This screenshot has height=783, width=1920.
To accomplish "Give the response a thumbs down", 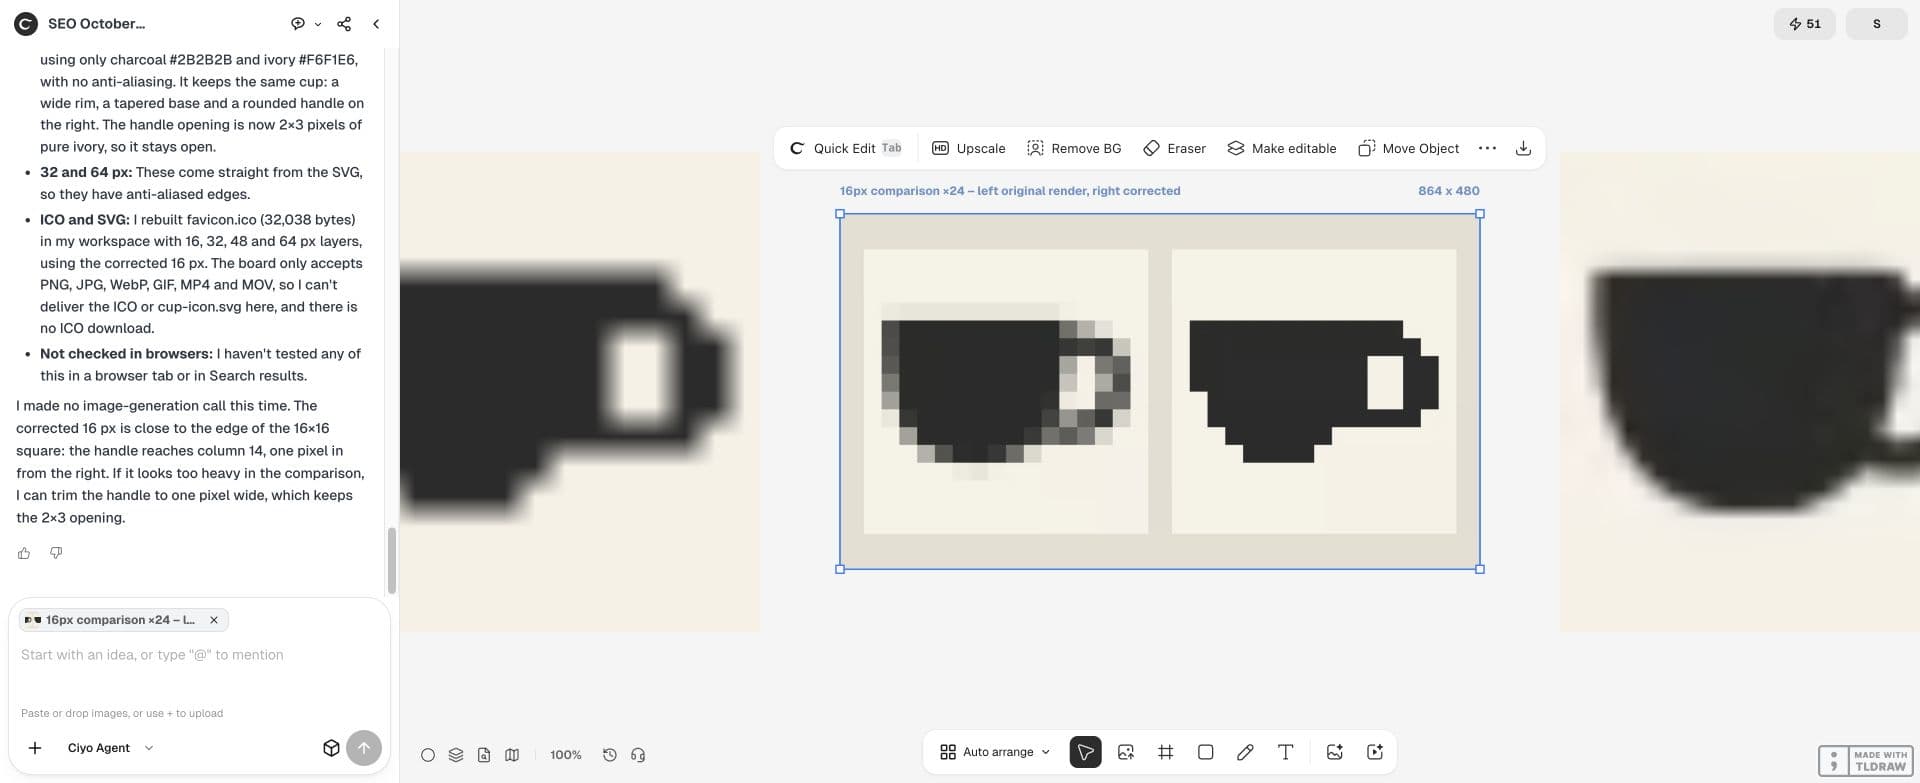I will click(x=56, y=553).
